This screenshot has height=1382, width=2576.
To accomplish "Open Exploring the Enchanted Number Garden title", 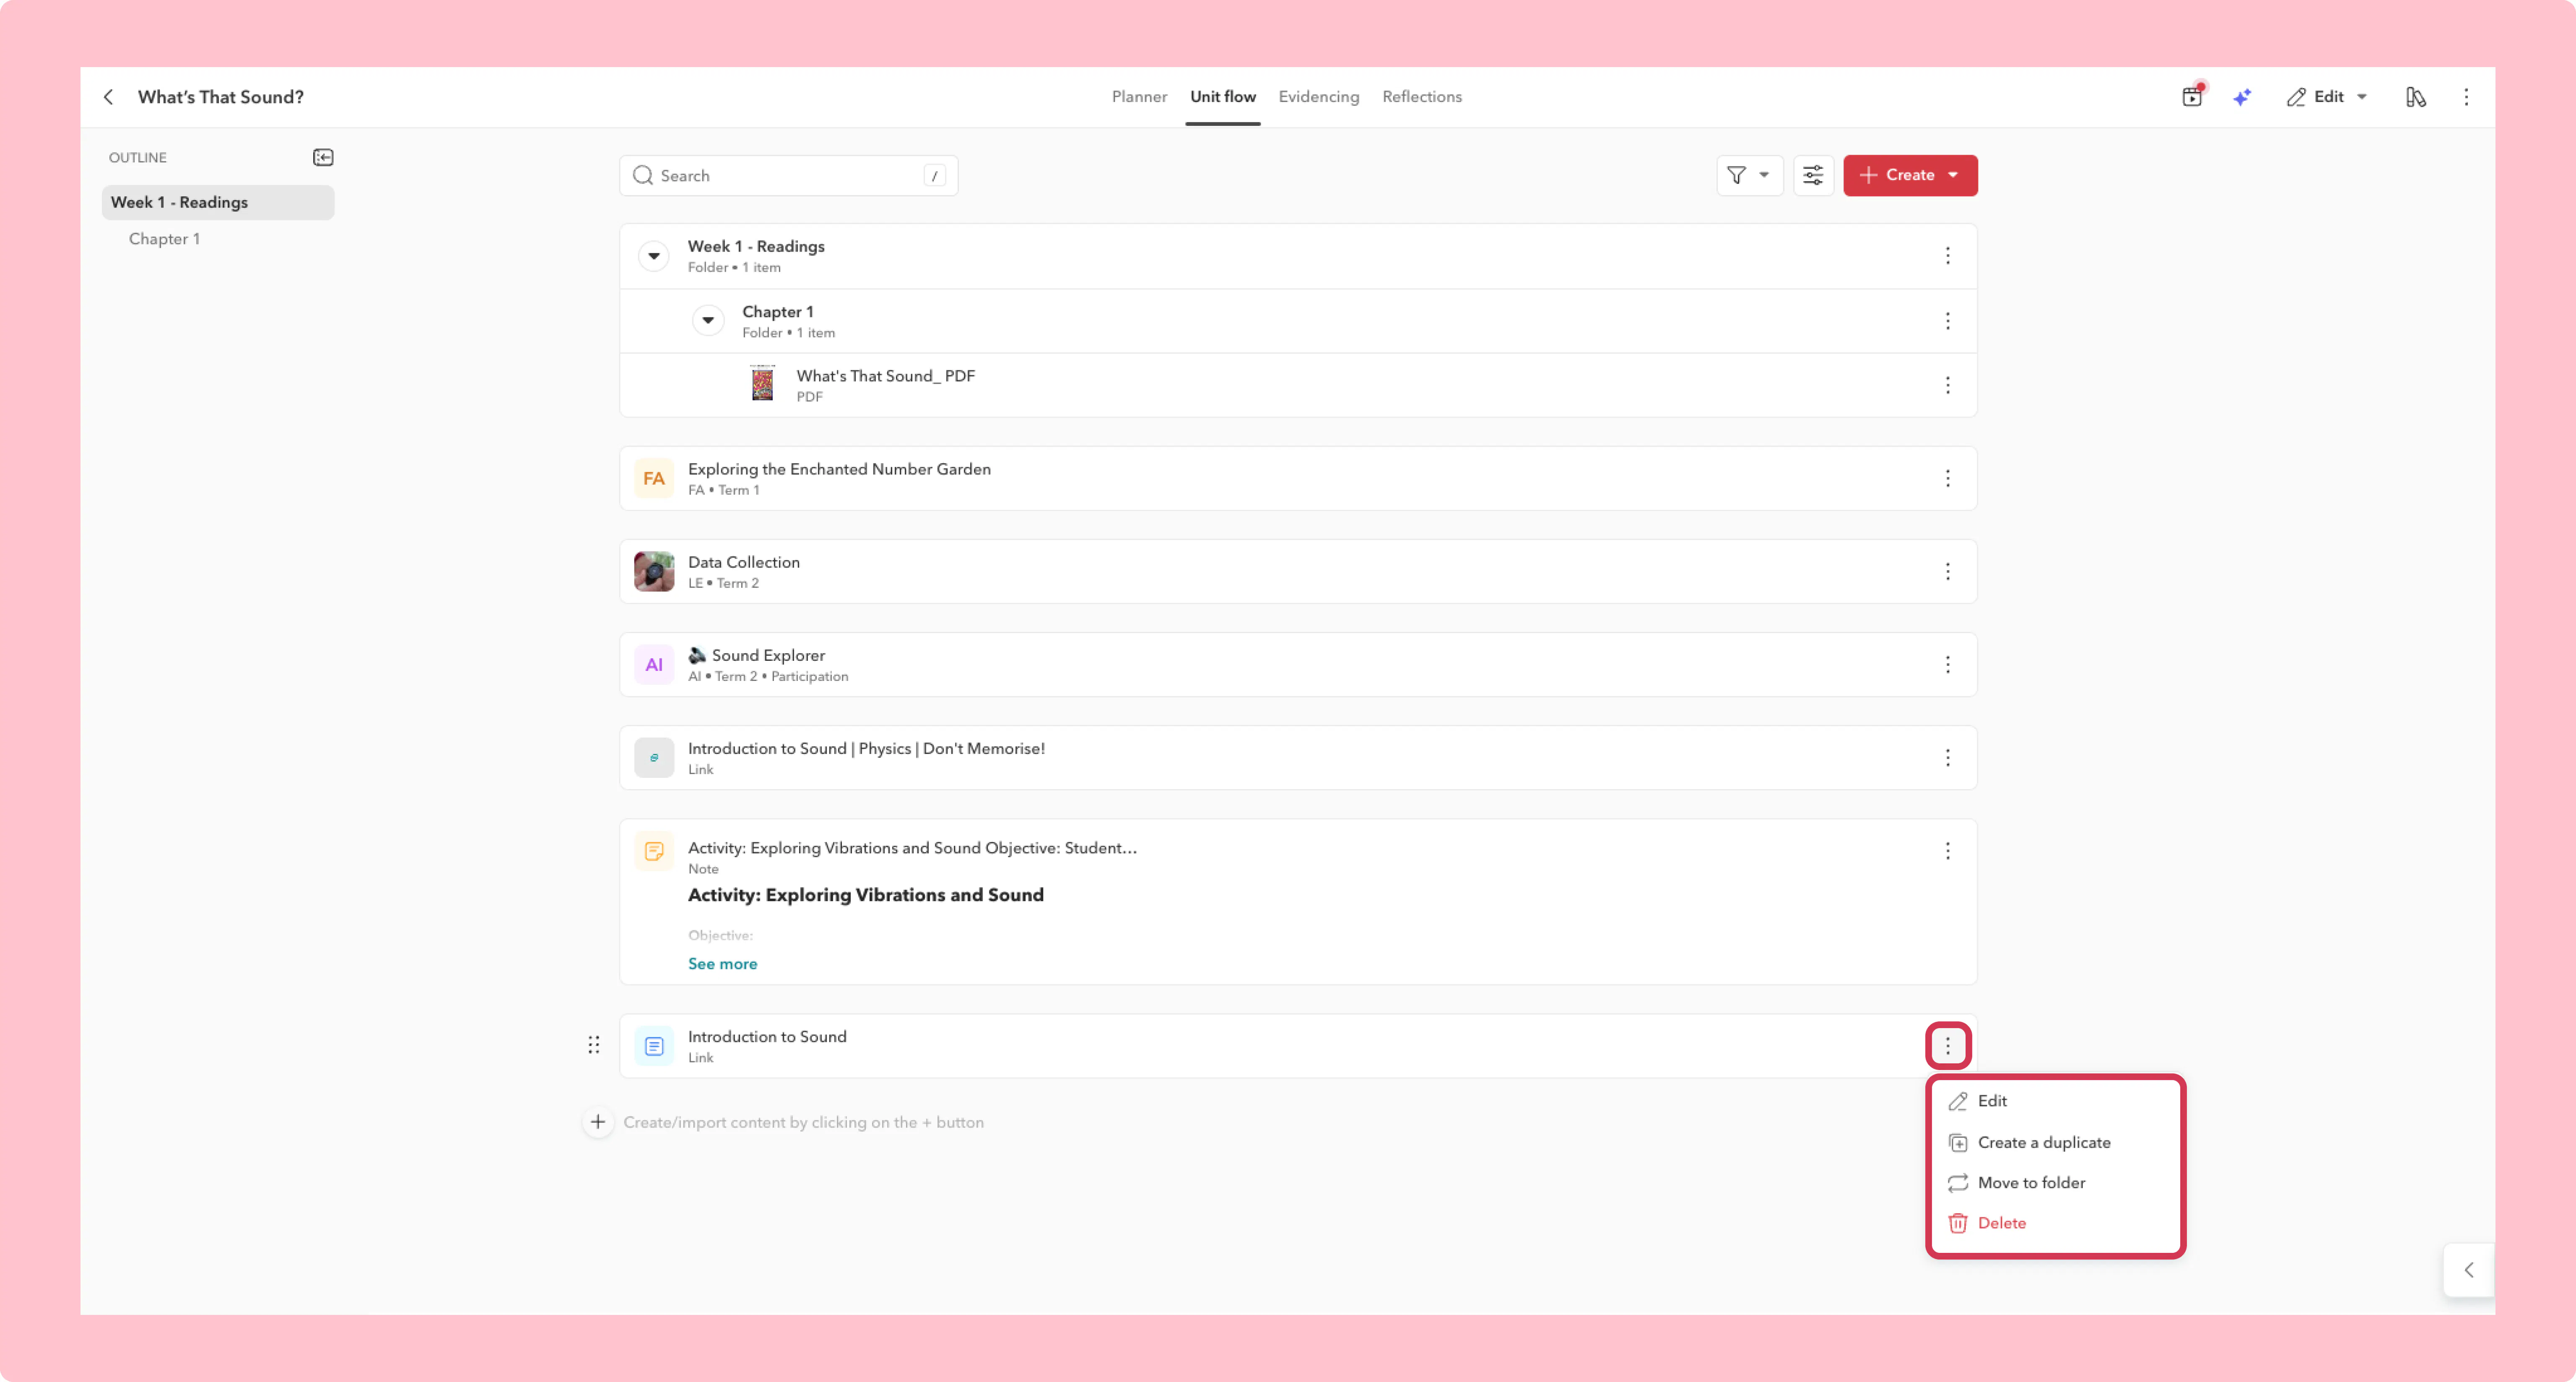I will click(839, 469).
